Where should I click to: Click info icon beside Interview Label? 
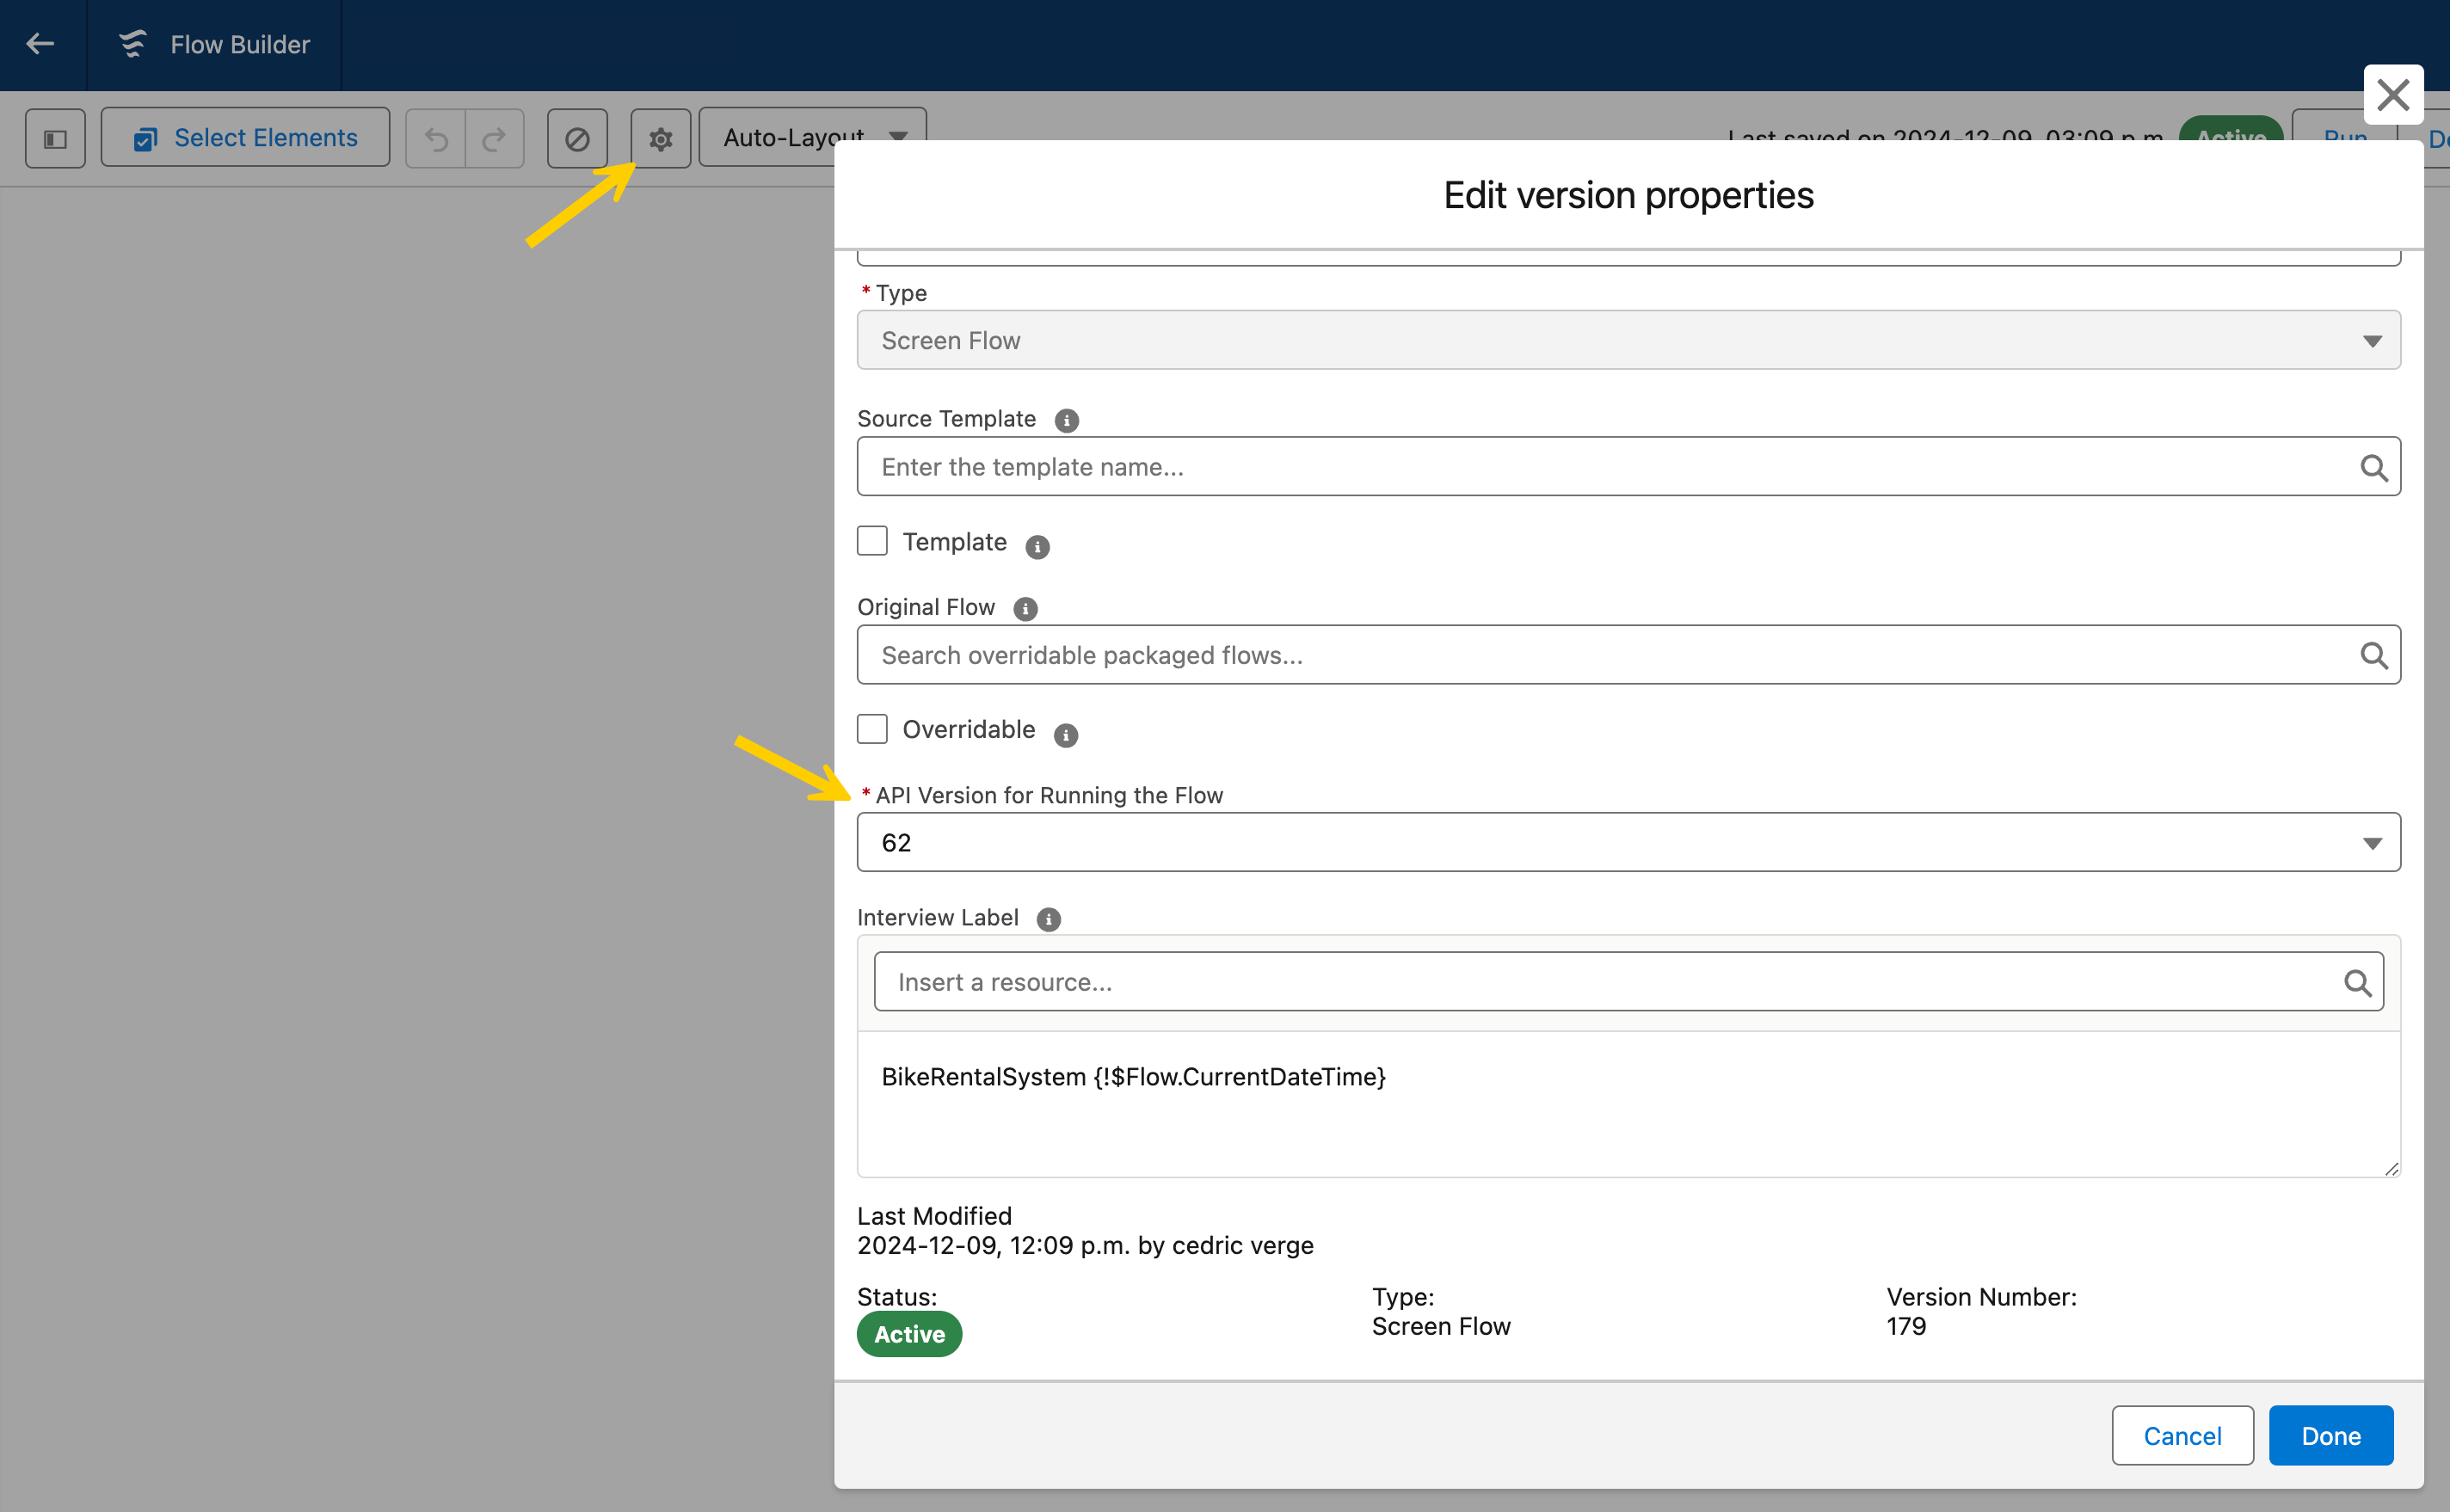click(1048, 919)
